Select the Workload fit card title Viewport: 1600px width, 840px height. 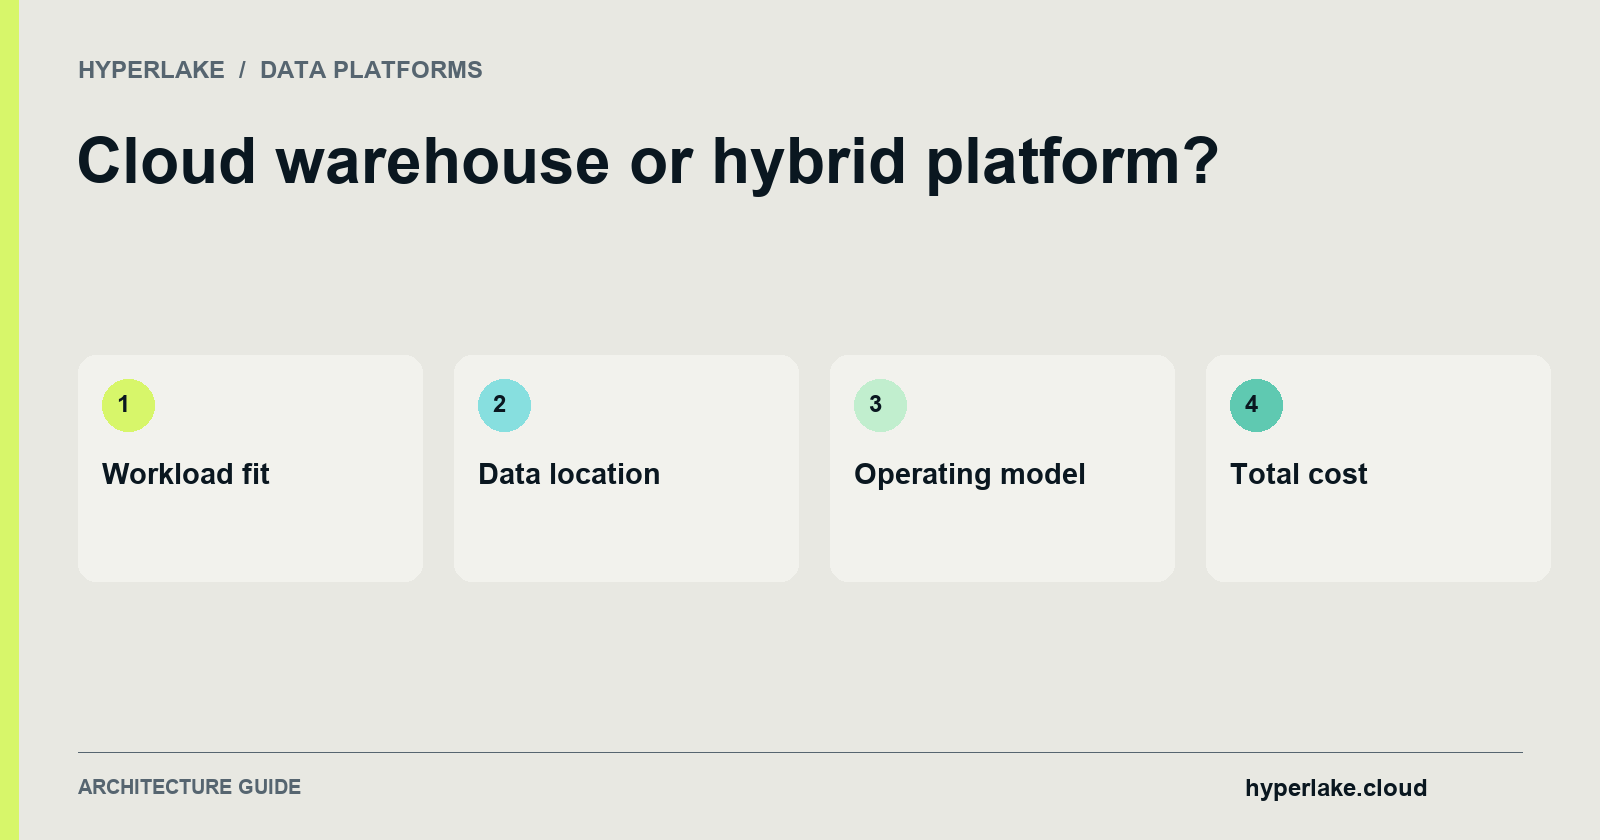[186, 474]
